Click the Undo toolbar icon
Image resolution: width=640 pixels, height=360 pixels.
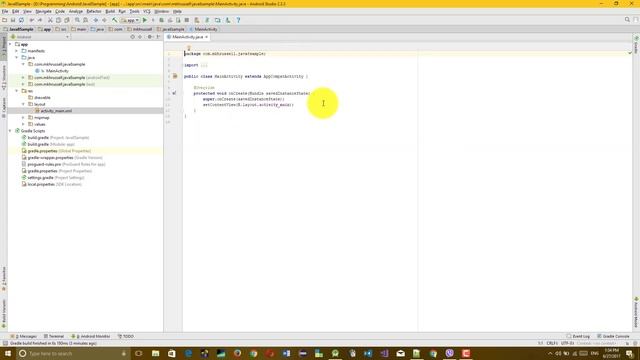31,20
